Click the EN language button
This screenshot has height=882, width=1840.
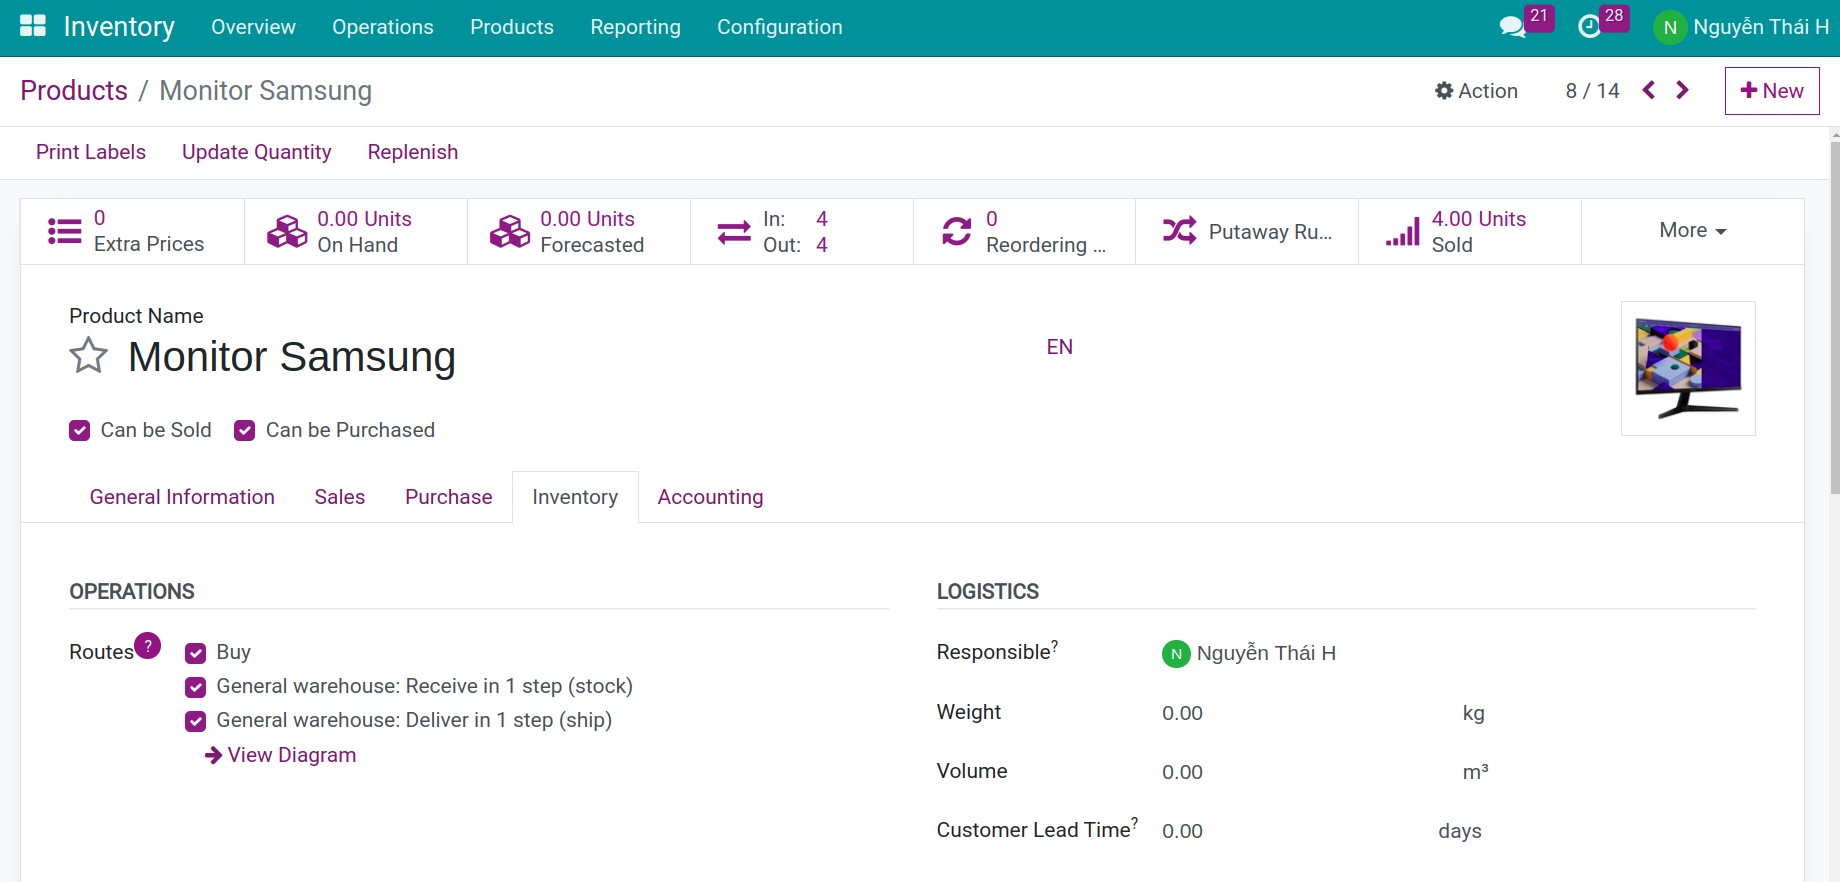(x=1060, y=347)
